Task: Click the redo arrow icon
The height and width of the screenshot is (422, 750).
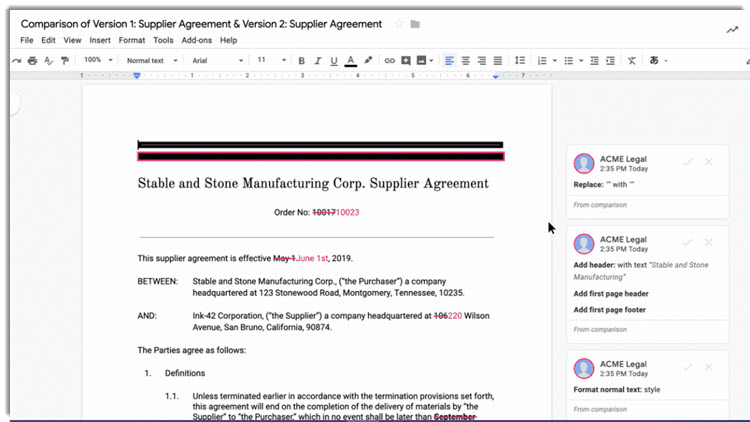Action: coord(17,61)
